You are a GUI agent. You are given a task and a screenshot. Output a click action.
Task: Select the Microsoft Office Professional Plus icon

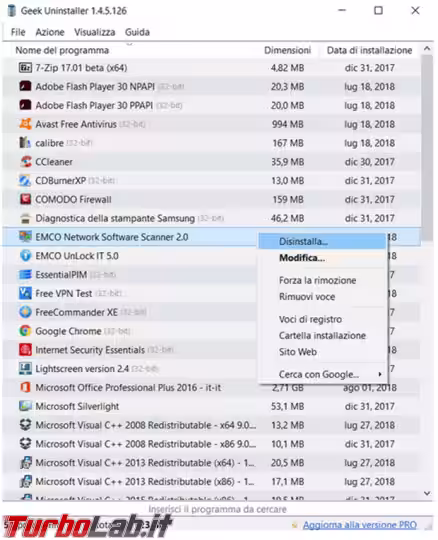25,387
